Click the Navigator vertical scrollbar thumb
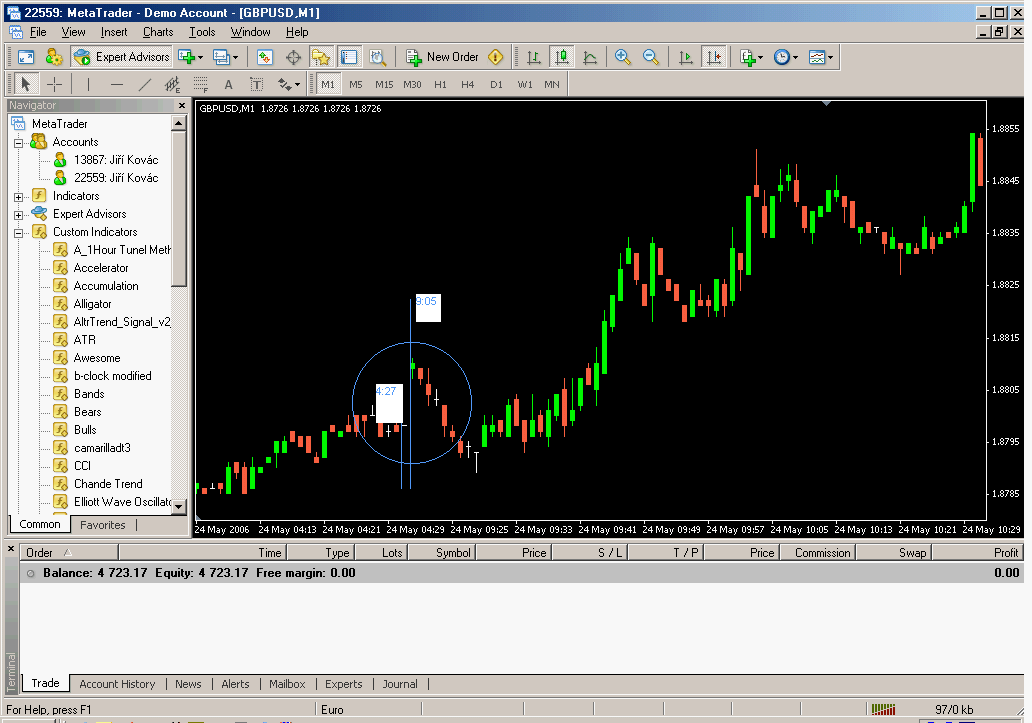 coord(178,209)
